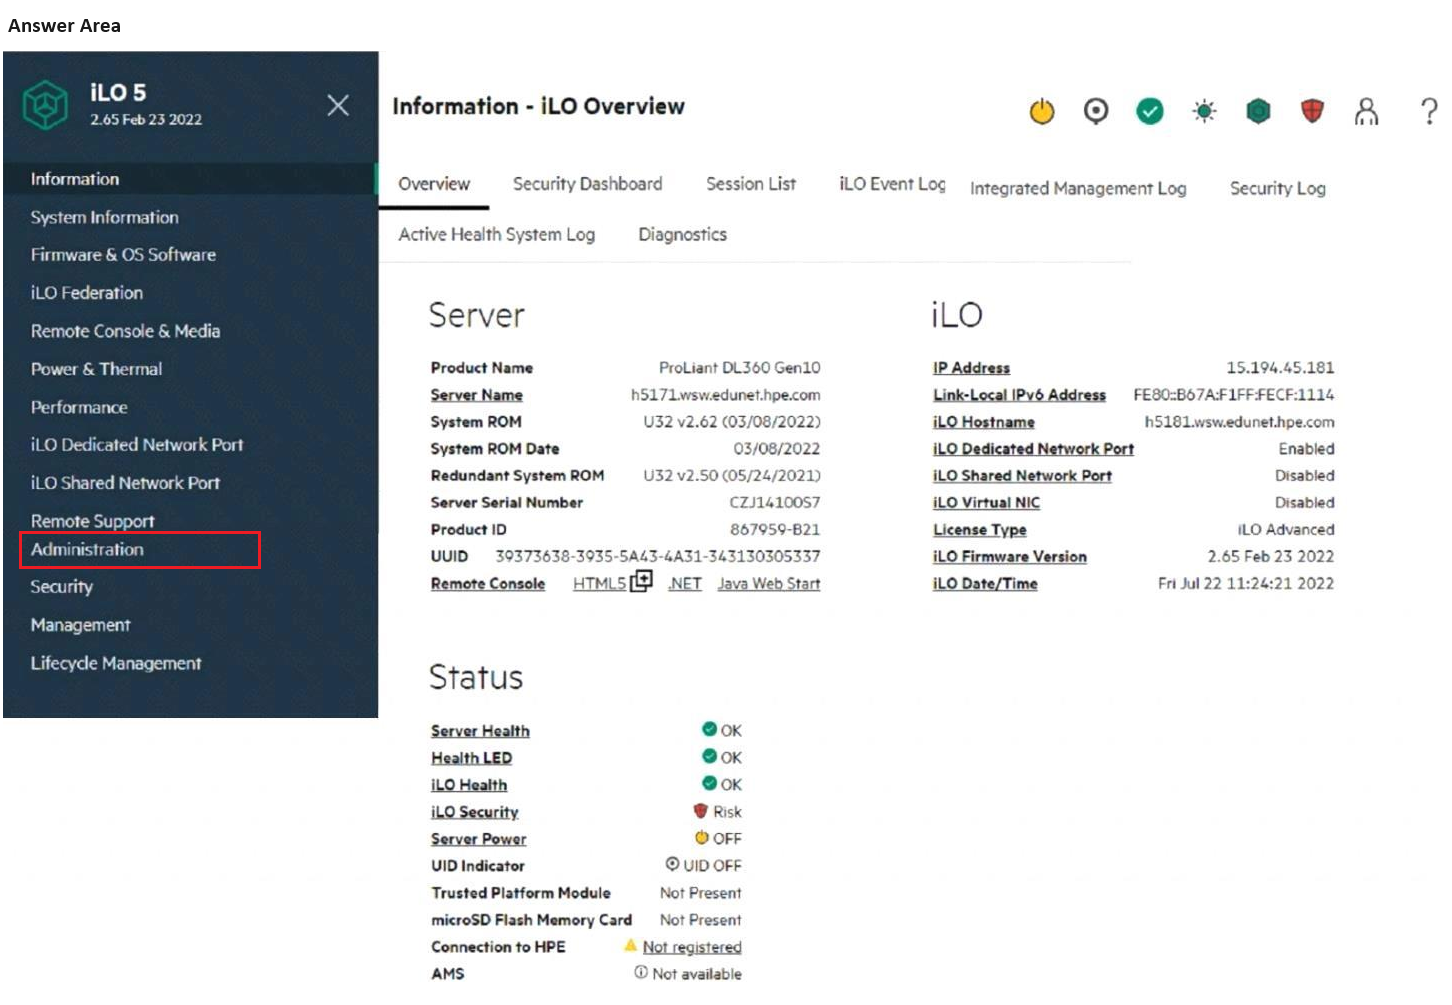Click the power button icon in header
Screen dimensions: 1452x1005
(x=1042, y=110)
